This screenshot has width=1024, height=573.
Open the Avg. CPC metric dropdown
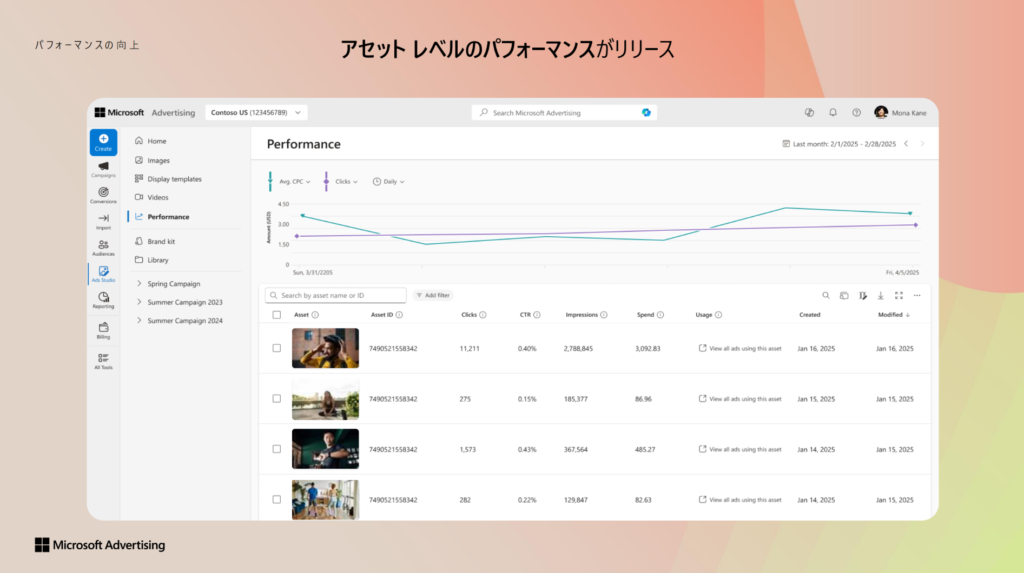[x=295, y=182]
